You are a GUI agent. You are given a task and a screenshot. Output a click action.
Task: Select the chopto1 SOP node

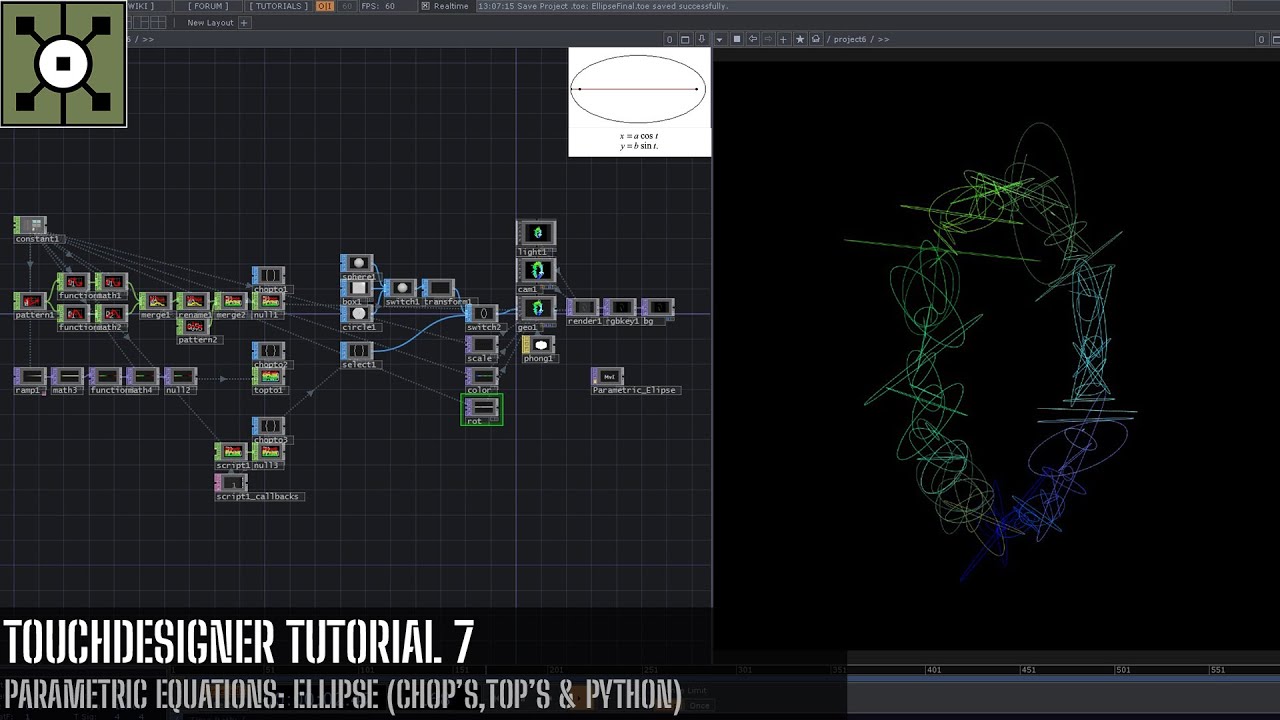[268, 275]
